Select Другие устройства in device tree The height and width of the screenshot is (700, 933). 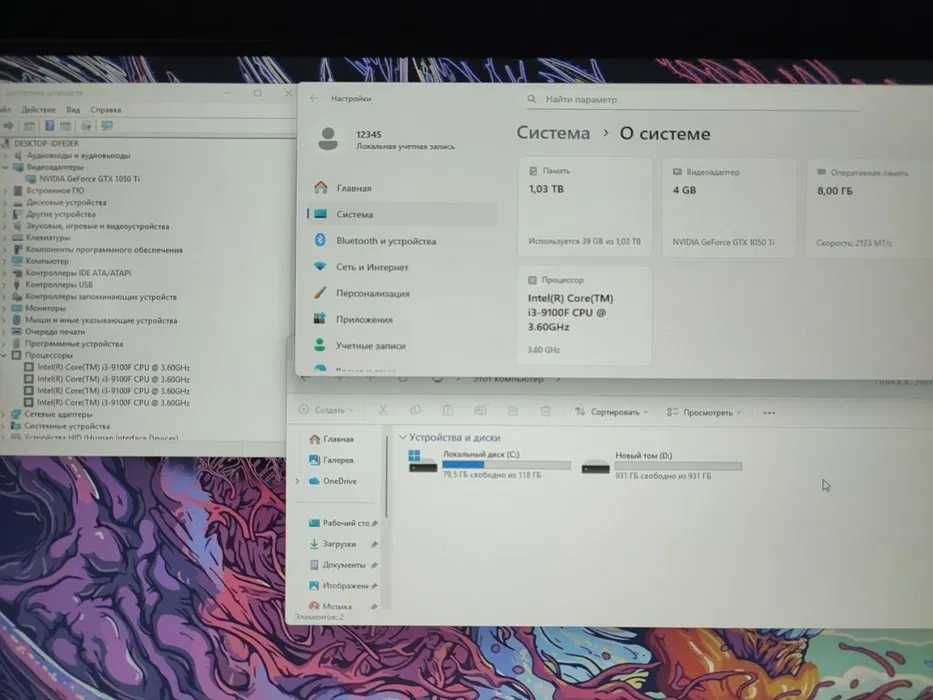click(x=61, y=214)
